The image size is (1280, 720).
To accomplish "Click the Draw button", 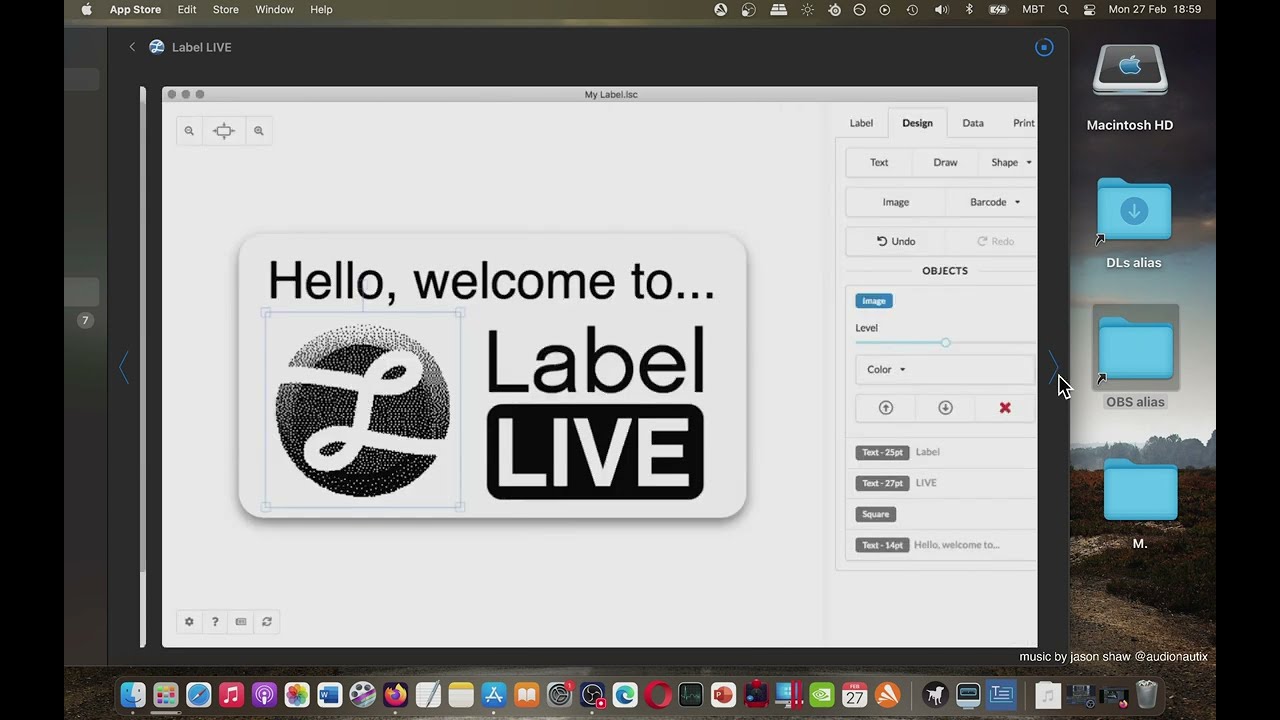I will click(945, 162).
